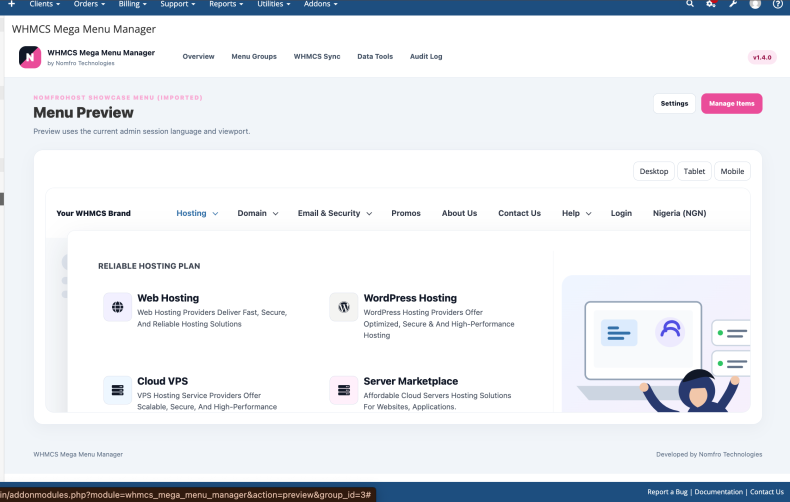Click the Web Hosting globe icon
The height and width of the screenshot is (502, 790).
[x=117, y=307]
